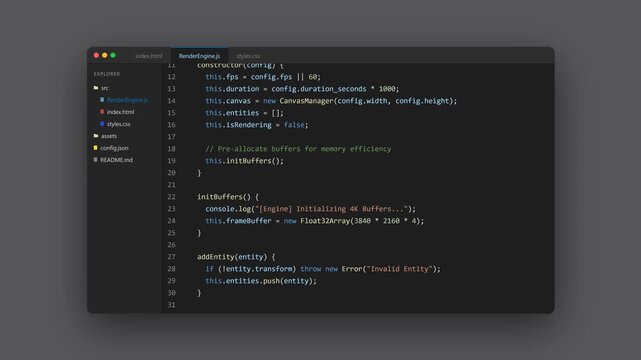Click the src folder icon
The width and height of the screenshot is (641, 360).
point(96,88)
